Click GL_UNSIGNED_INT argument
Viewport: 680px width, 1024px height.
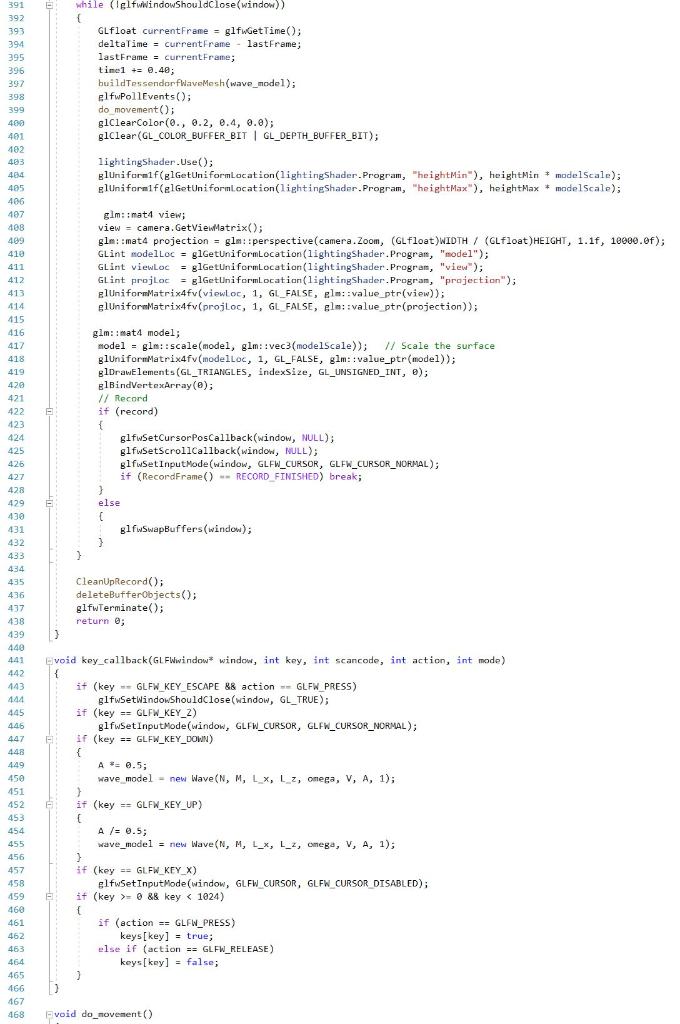[362, 372]
